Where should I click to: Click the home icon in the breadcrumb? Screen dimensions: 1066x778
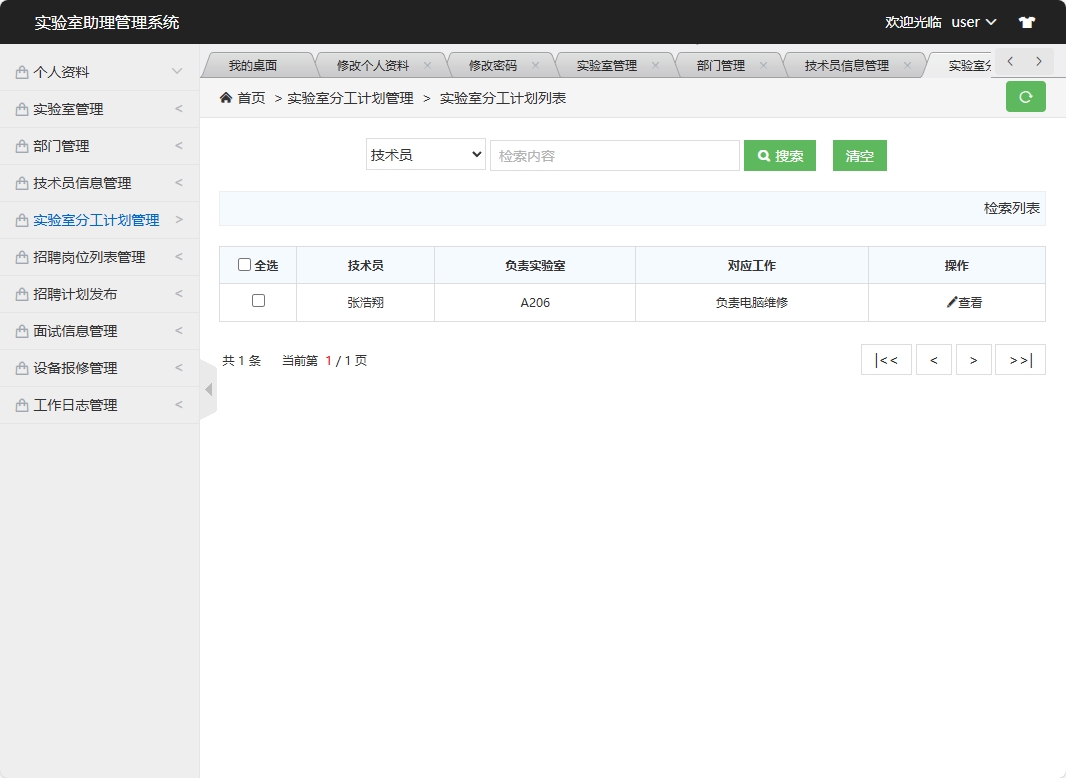(227, 98)
